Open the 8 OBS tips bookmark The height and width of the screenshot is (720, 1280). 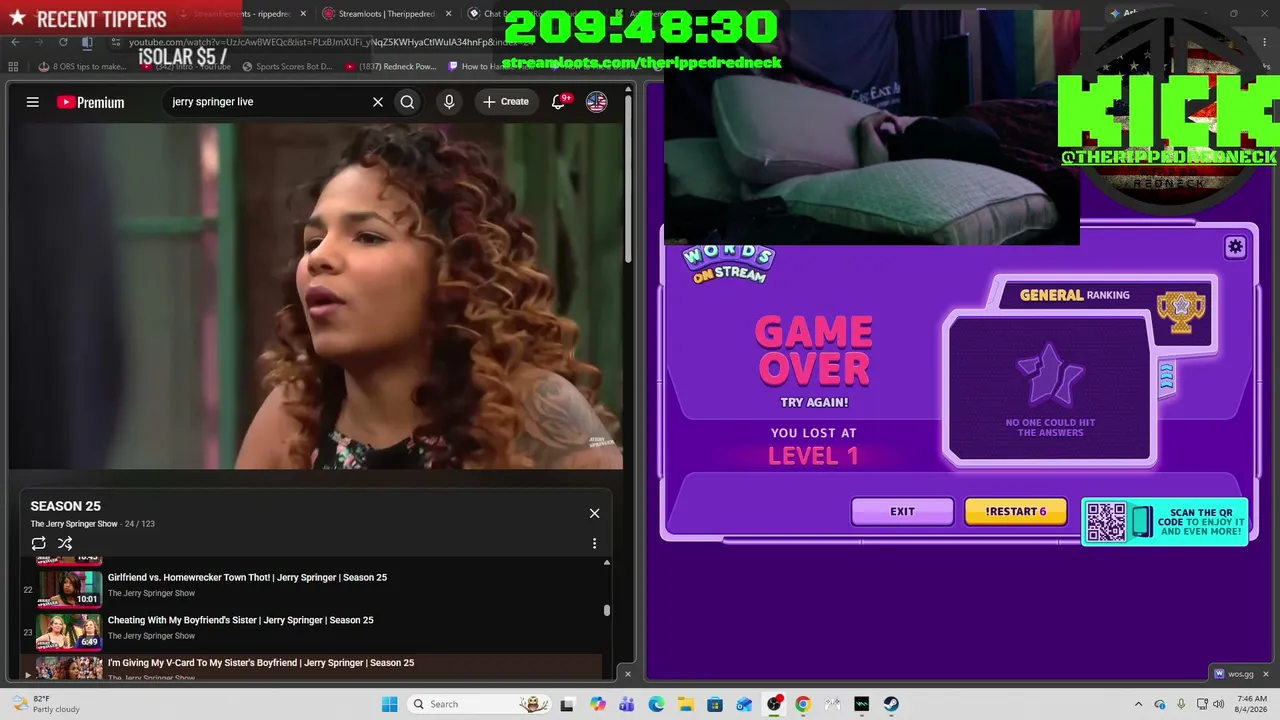tap(82, 67)
